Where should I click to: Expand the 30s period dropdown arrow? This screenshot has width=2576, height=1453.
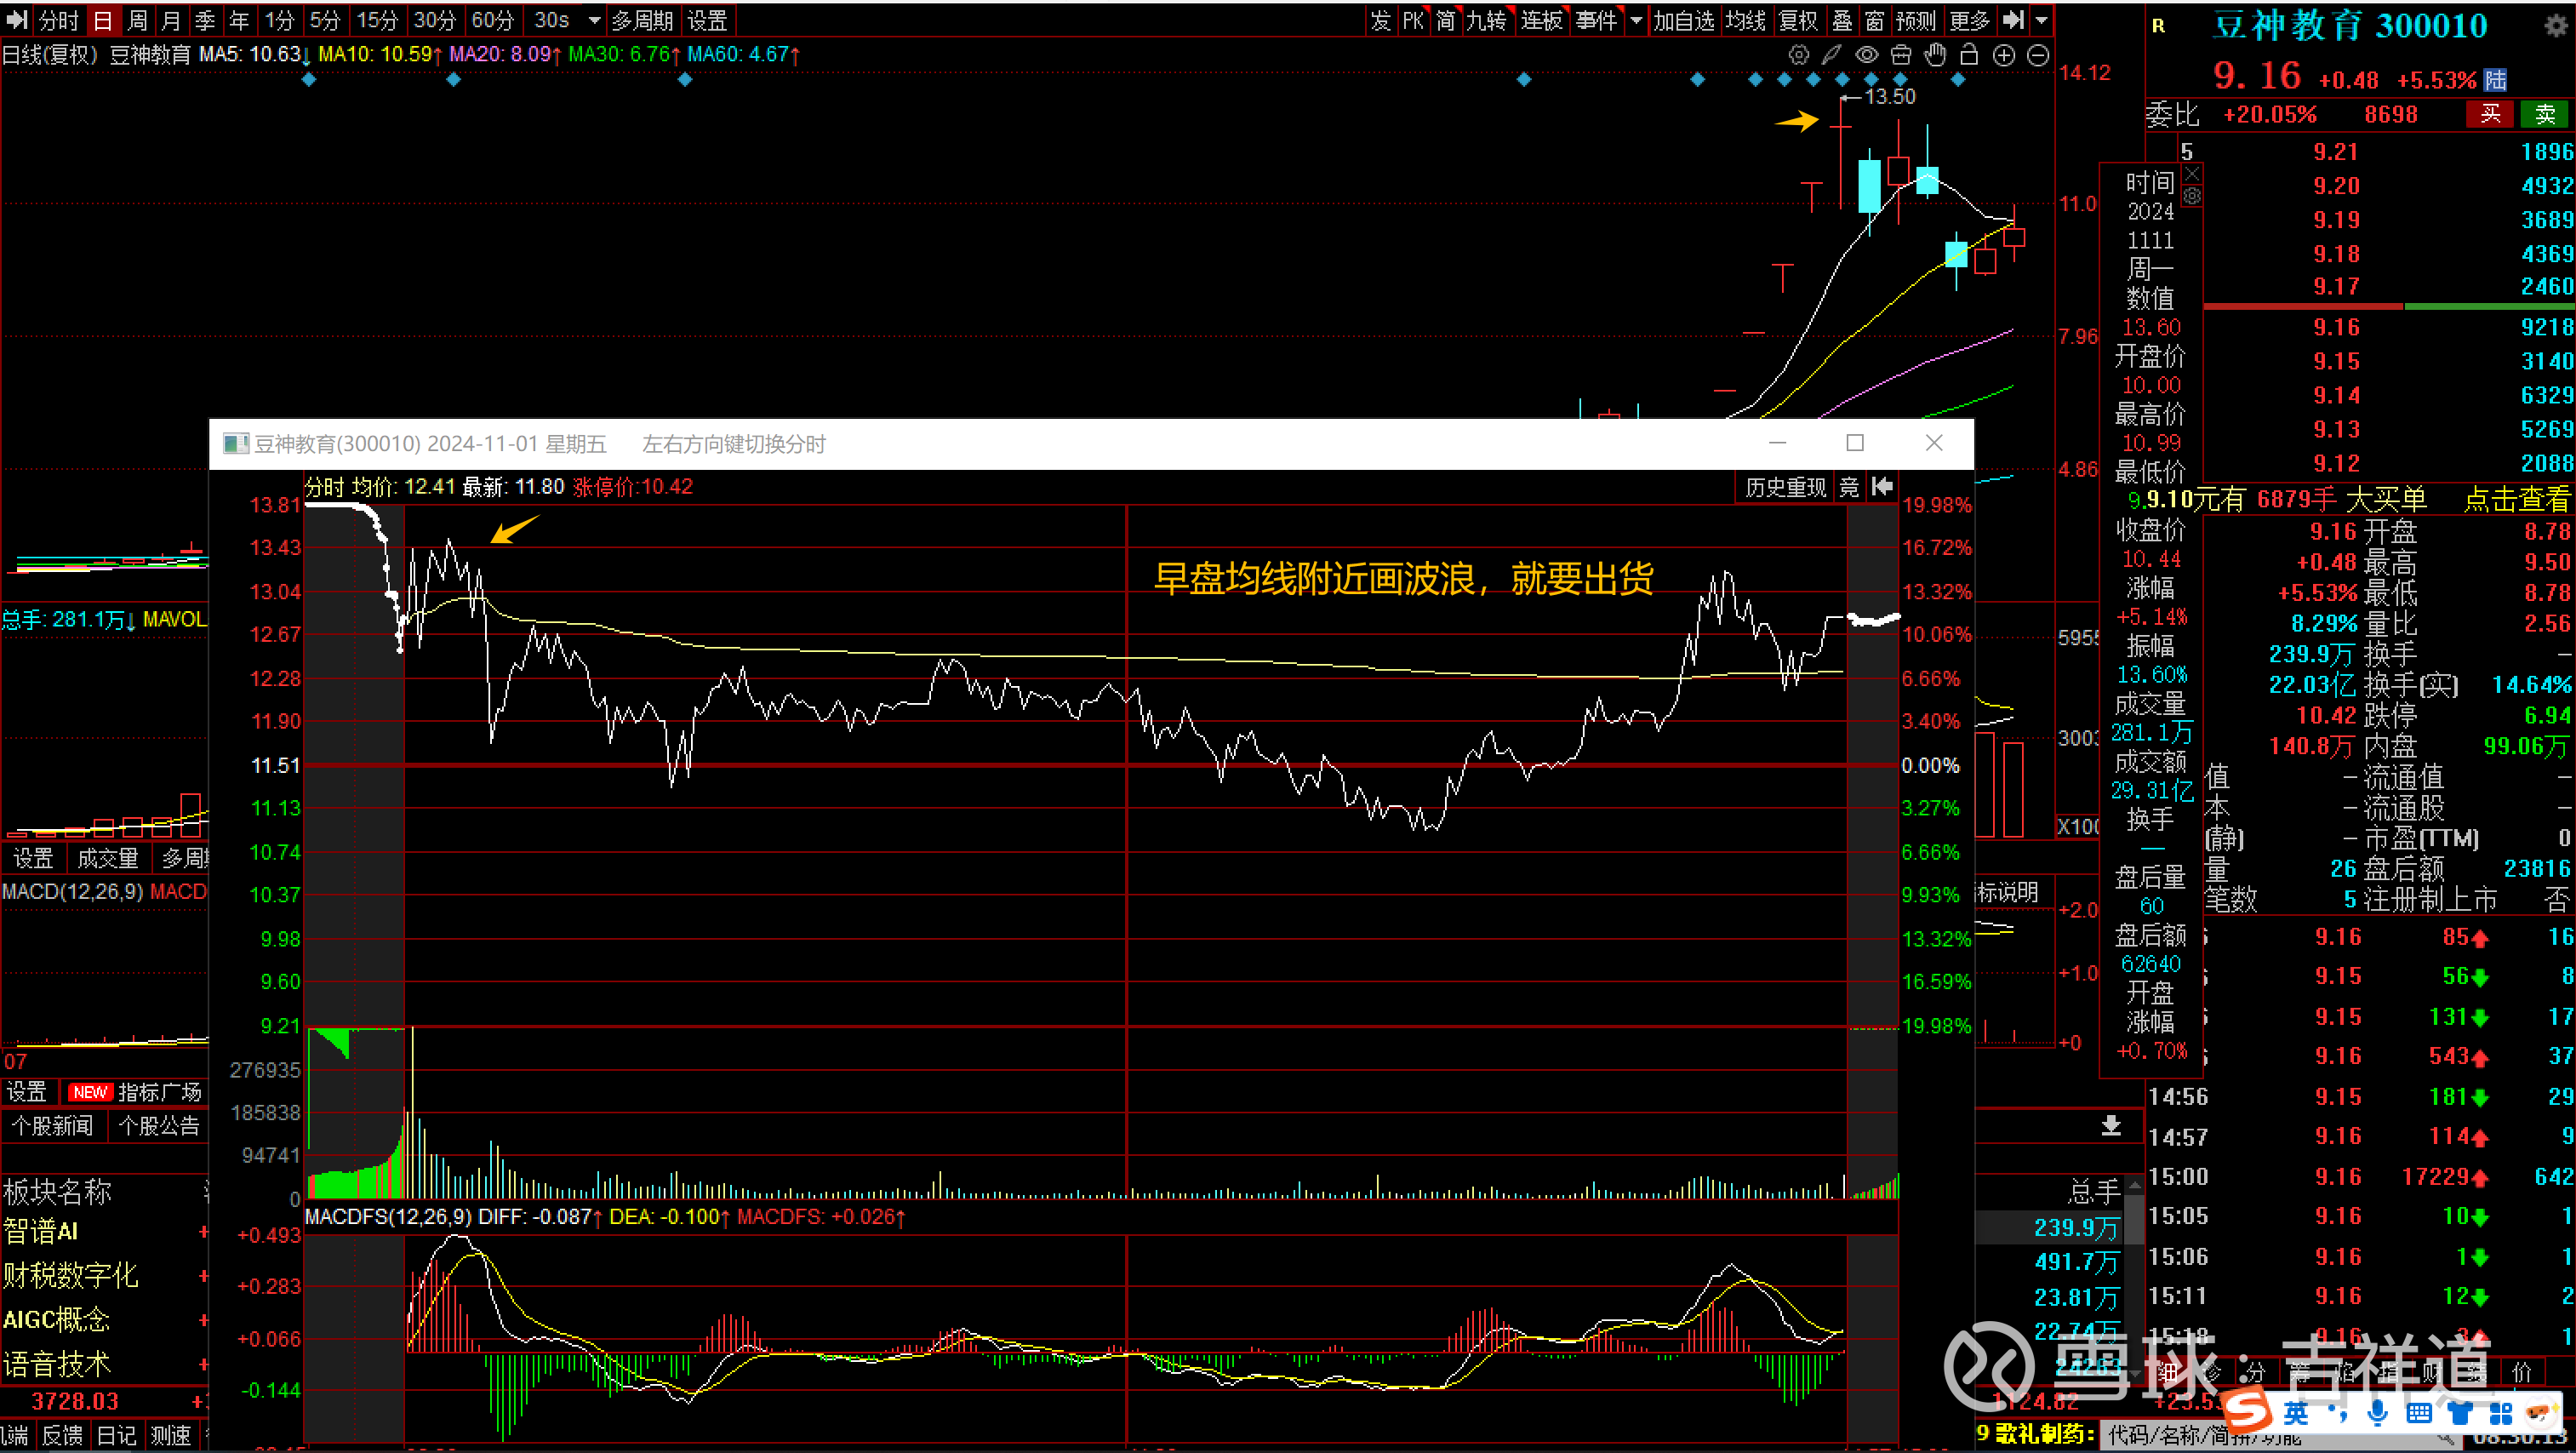595,20
